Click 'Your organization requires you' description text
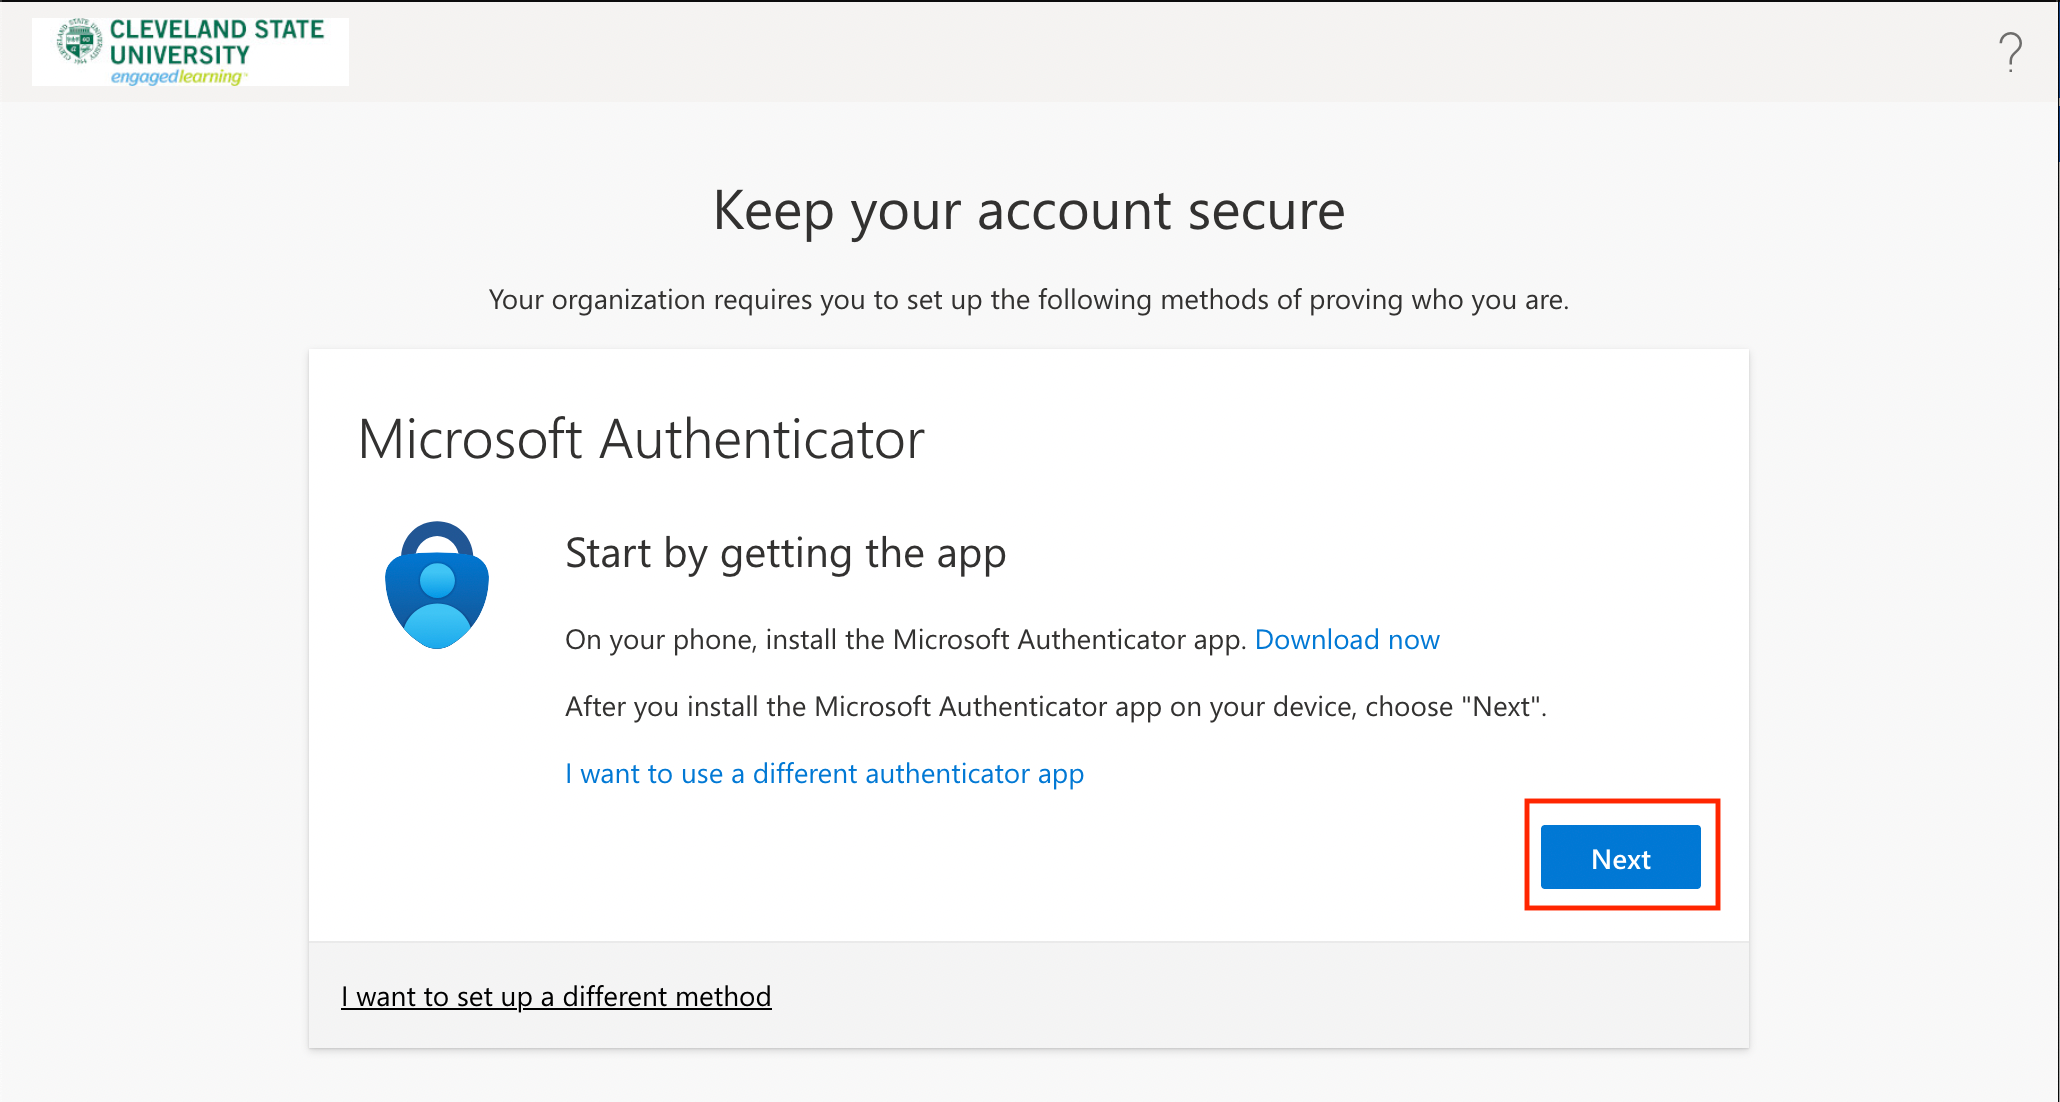This screenshot has height=1102, width=2060. tap(1029, 300)
